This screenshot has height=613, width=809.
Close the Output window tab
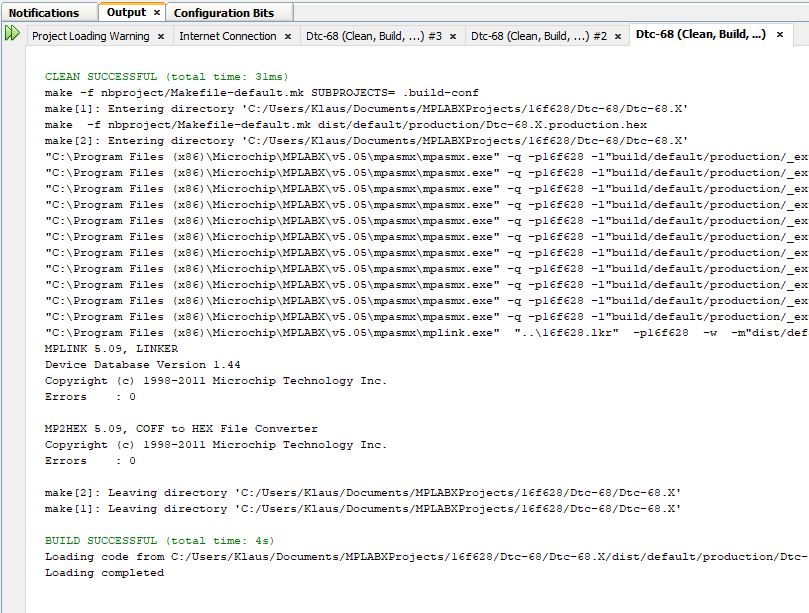click(157, 13)
